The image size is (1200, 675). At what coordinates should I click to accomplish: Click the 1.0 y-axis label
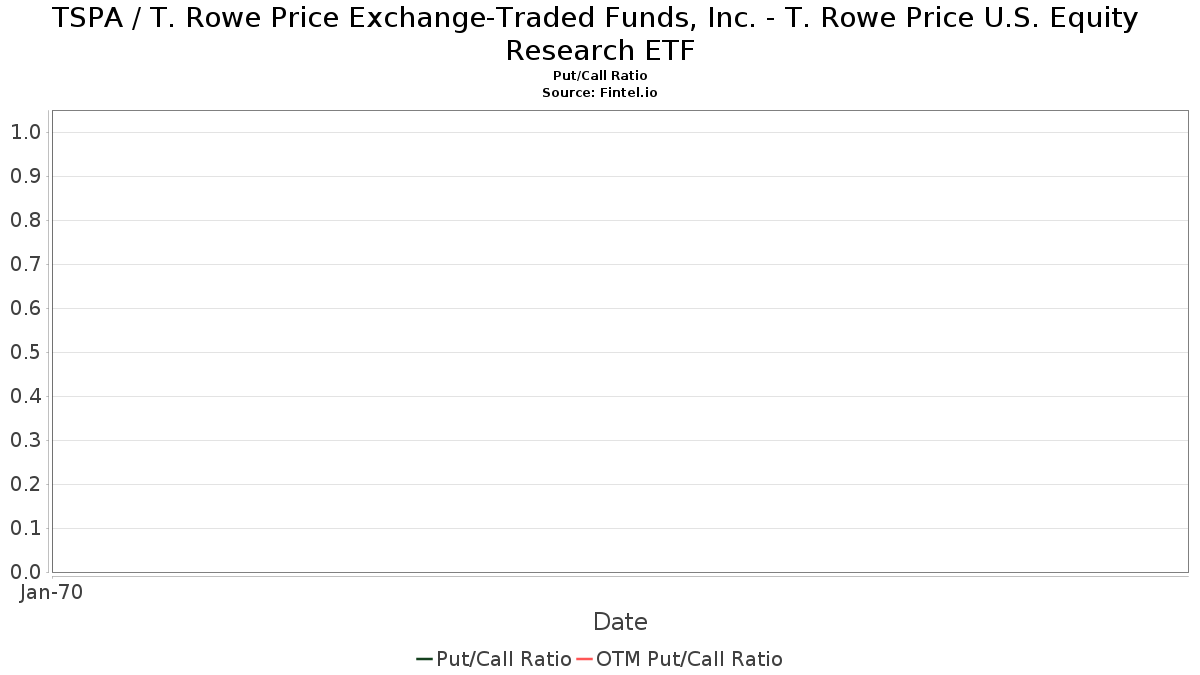tap(25, 132)
